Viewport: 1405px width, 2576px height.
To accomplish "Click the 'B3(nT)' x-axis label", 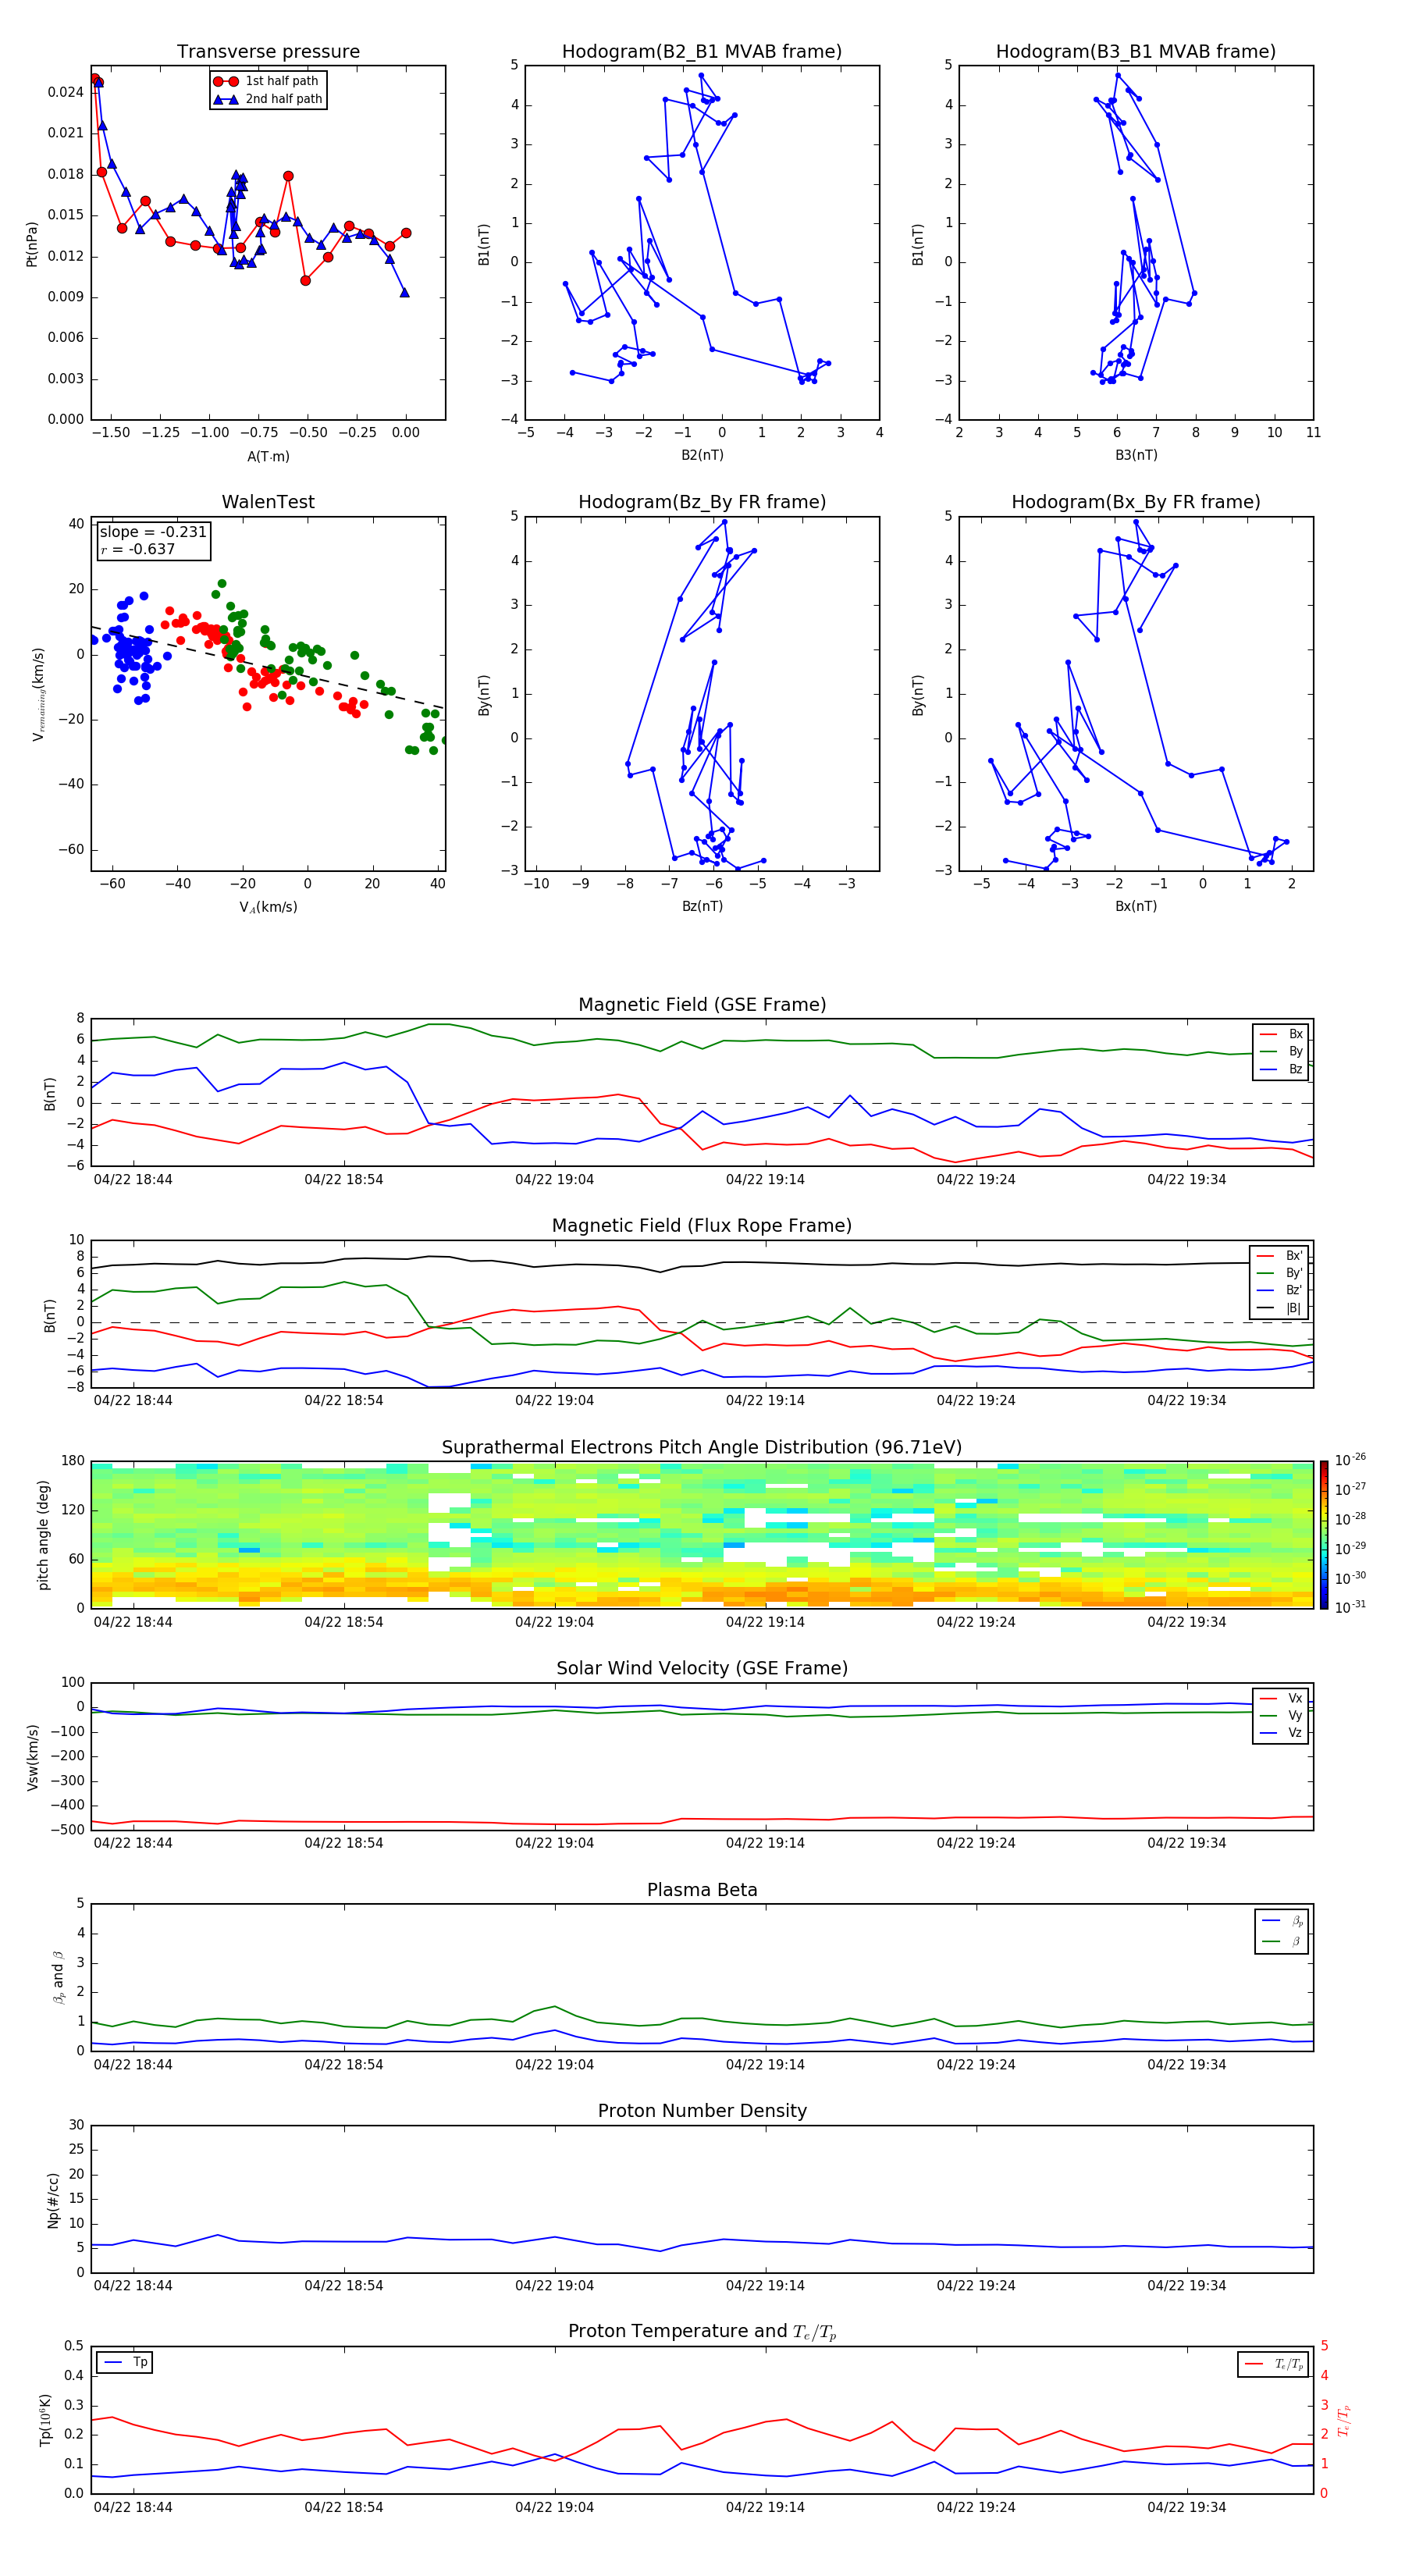I will (1136, 455).
